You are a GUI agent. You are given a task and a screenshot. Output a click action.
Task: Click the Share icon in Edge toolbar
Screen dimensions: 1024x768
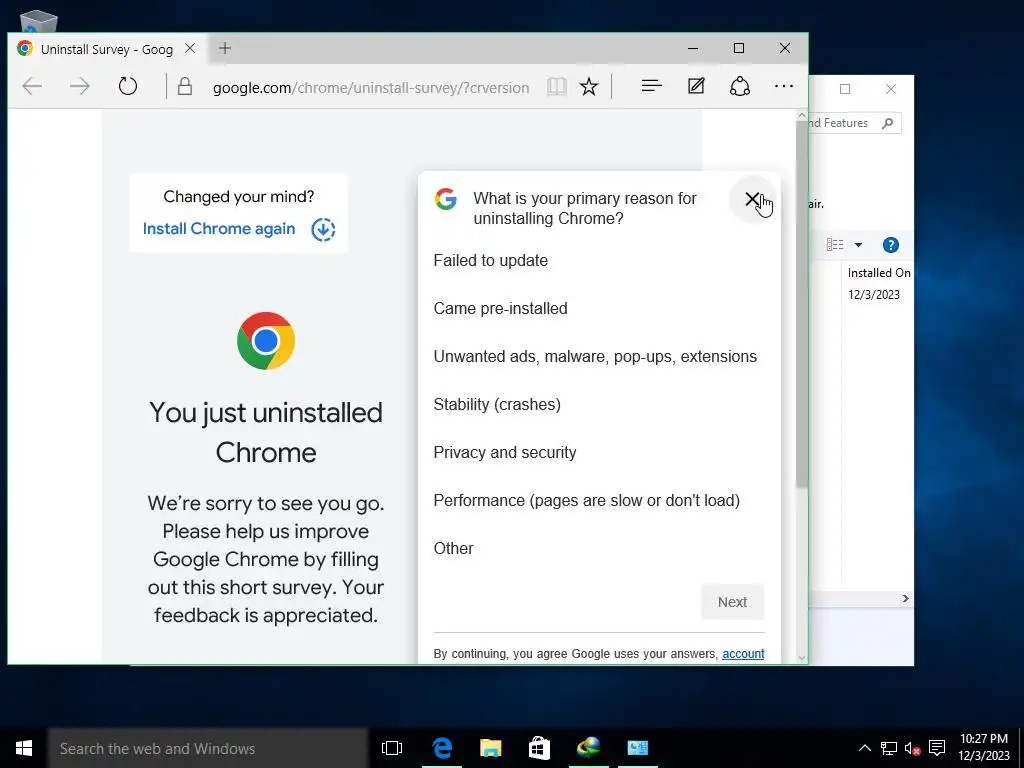[739, 86]
